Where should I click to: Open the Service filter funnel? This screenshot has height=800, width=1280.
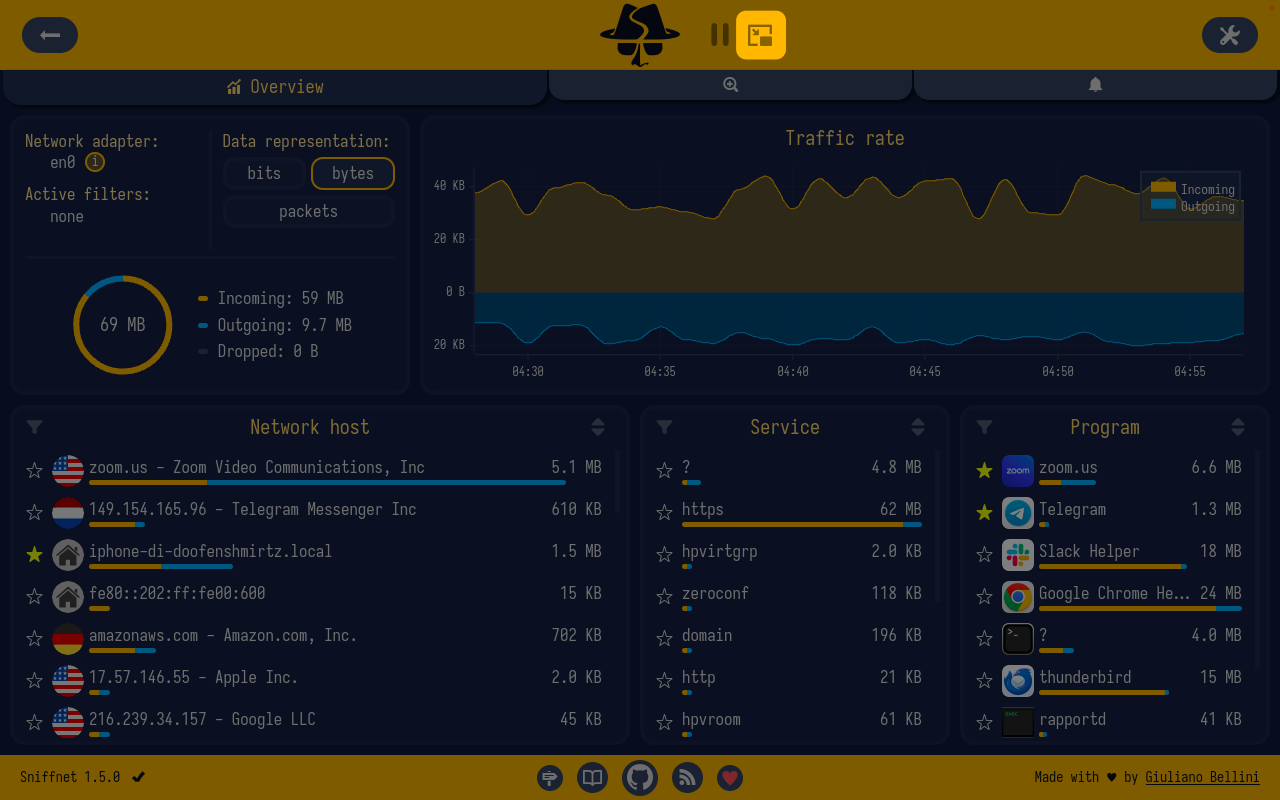click(665, 427)
